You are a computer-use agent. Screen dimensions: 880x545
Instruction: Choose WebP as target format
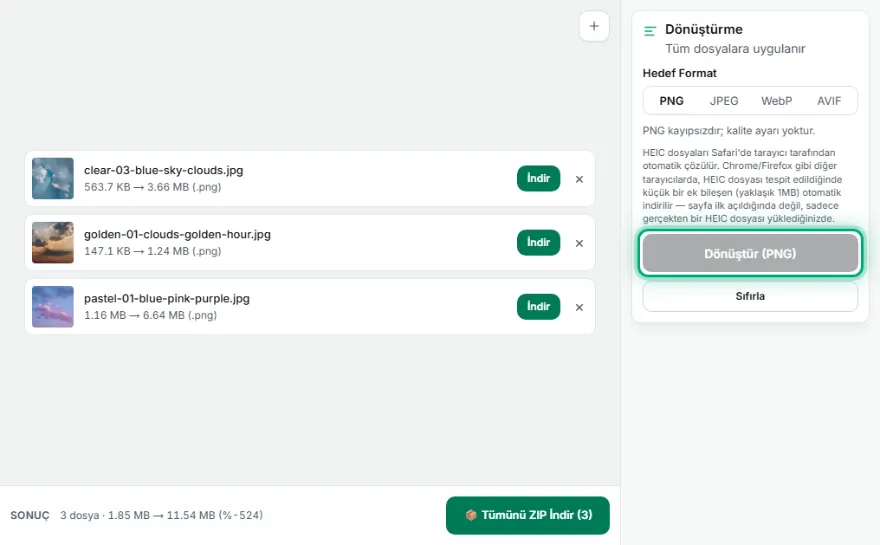(776, 101)
